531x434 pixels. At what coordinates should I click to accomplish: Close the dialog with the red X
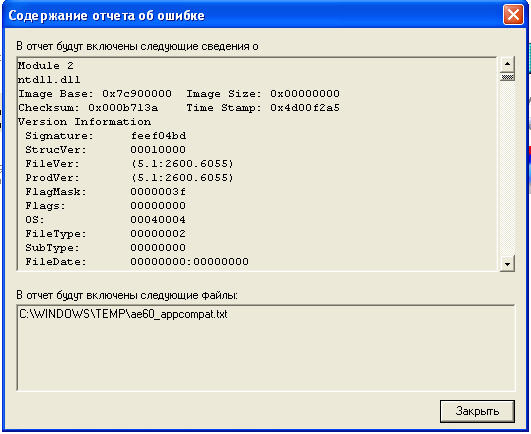(513, 15)
